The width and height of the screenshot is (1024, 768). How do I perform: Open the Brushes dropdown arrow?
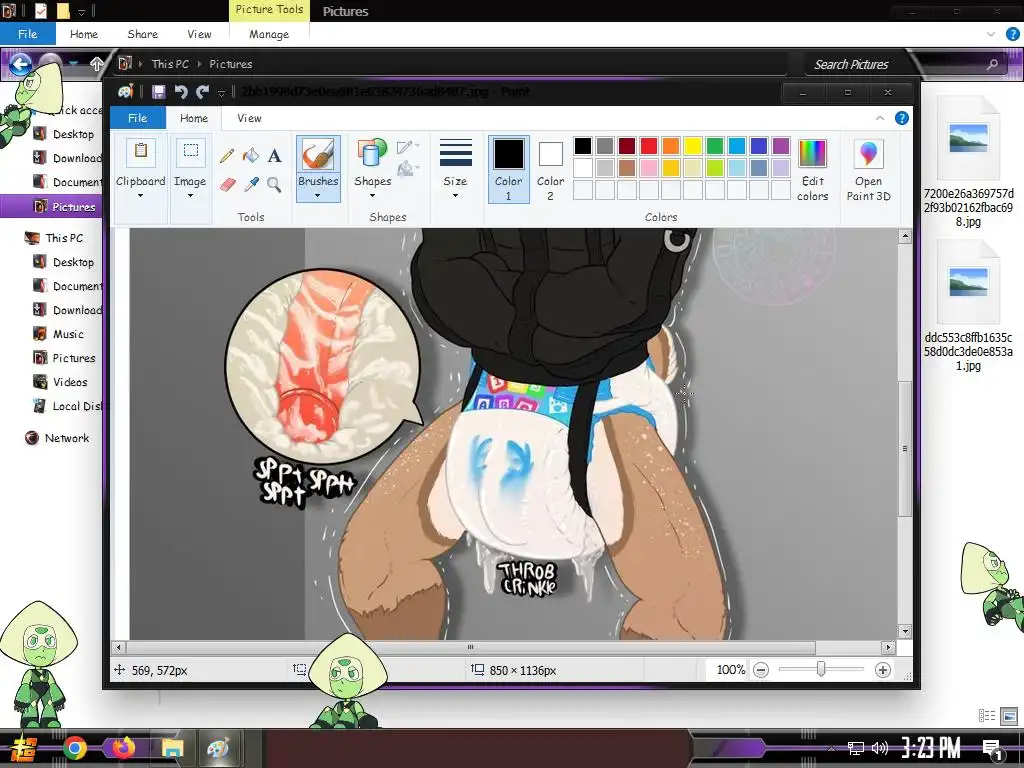click(x=318, y=195)
